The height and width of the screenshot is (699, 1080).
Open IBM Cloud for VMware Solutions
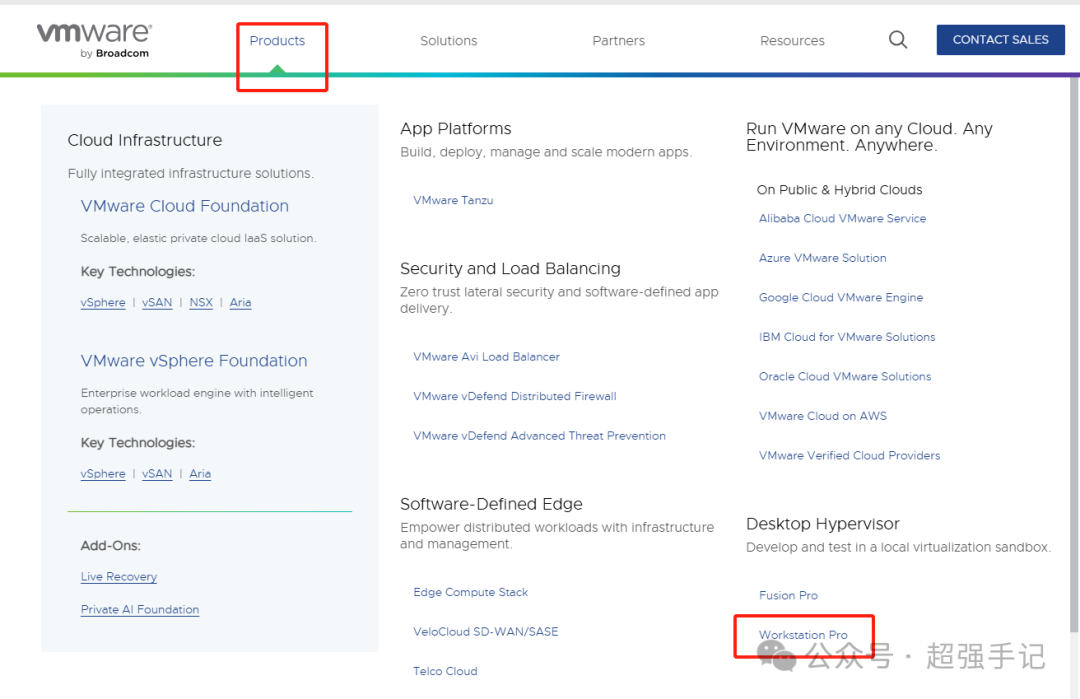click(x=847, y=337)
